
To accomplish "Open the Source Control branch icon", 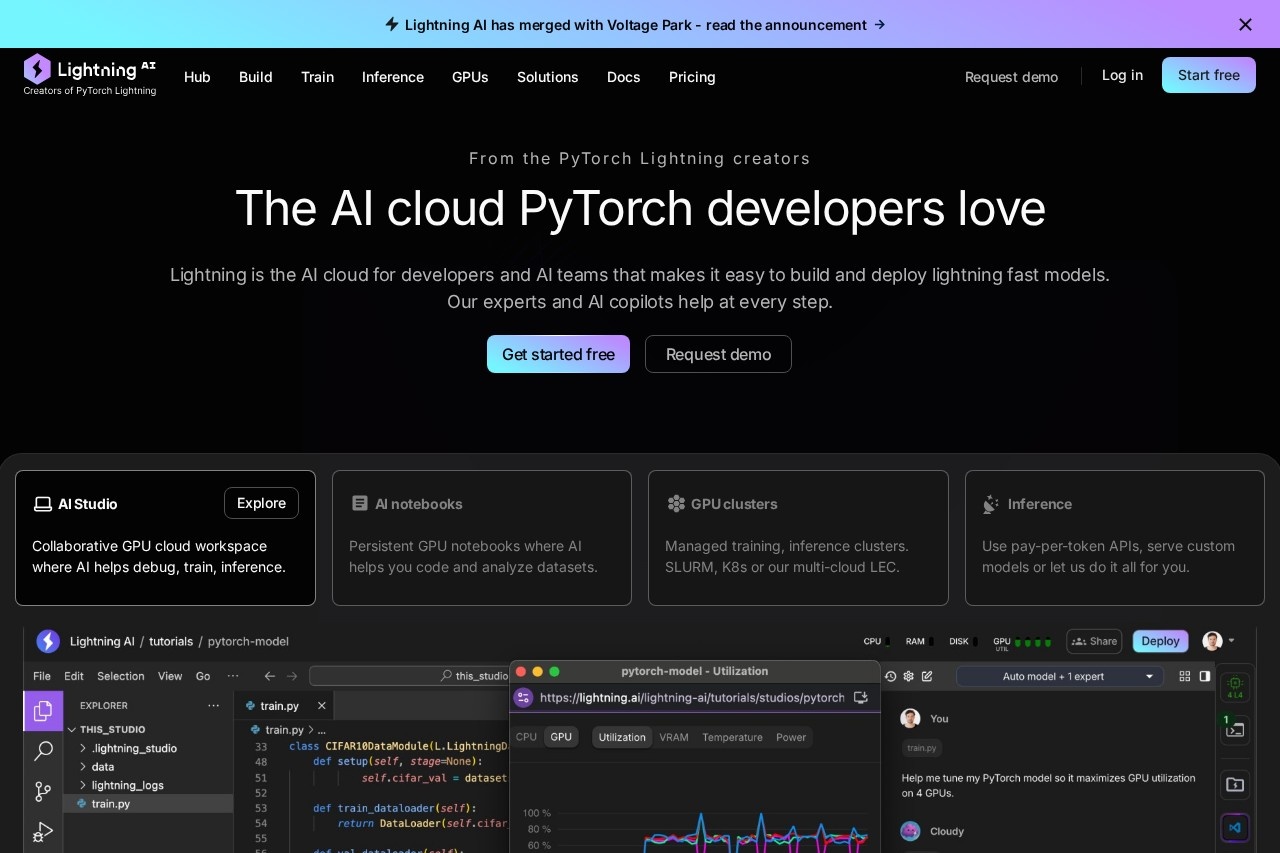I will [x=43, y=791].
